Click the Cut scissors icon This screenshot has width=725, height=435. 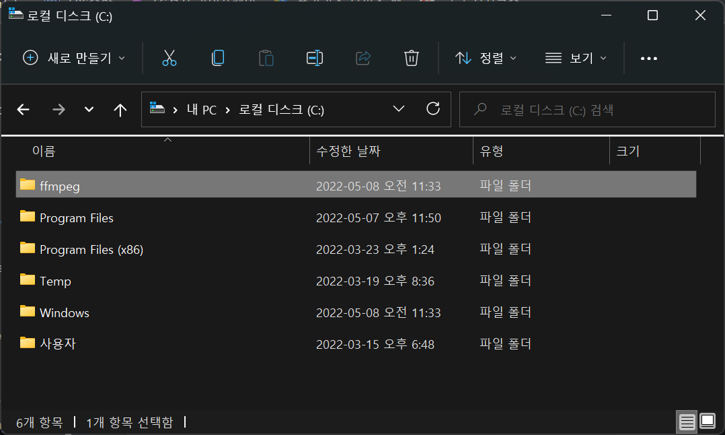click(x=169, y=58)
